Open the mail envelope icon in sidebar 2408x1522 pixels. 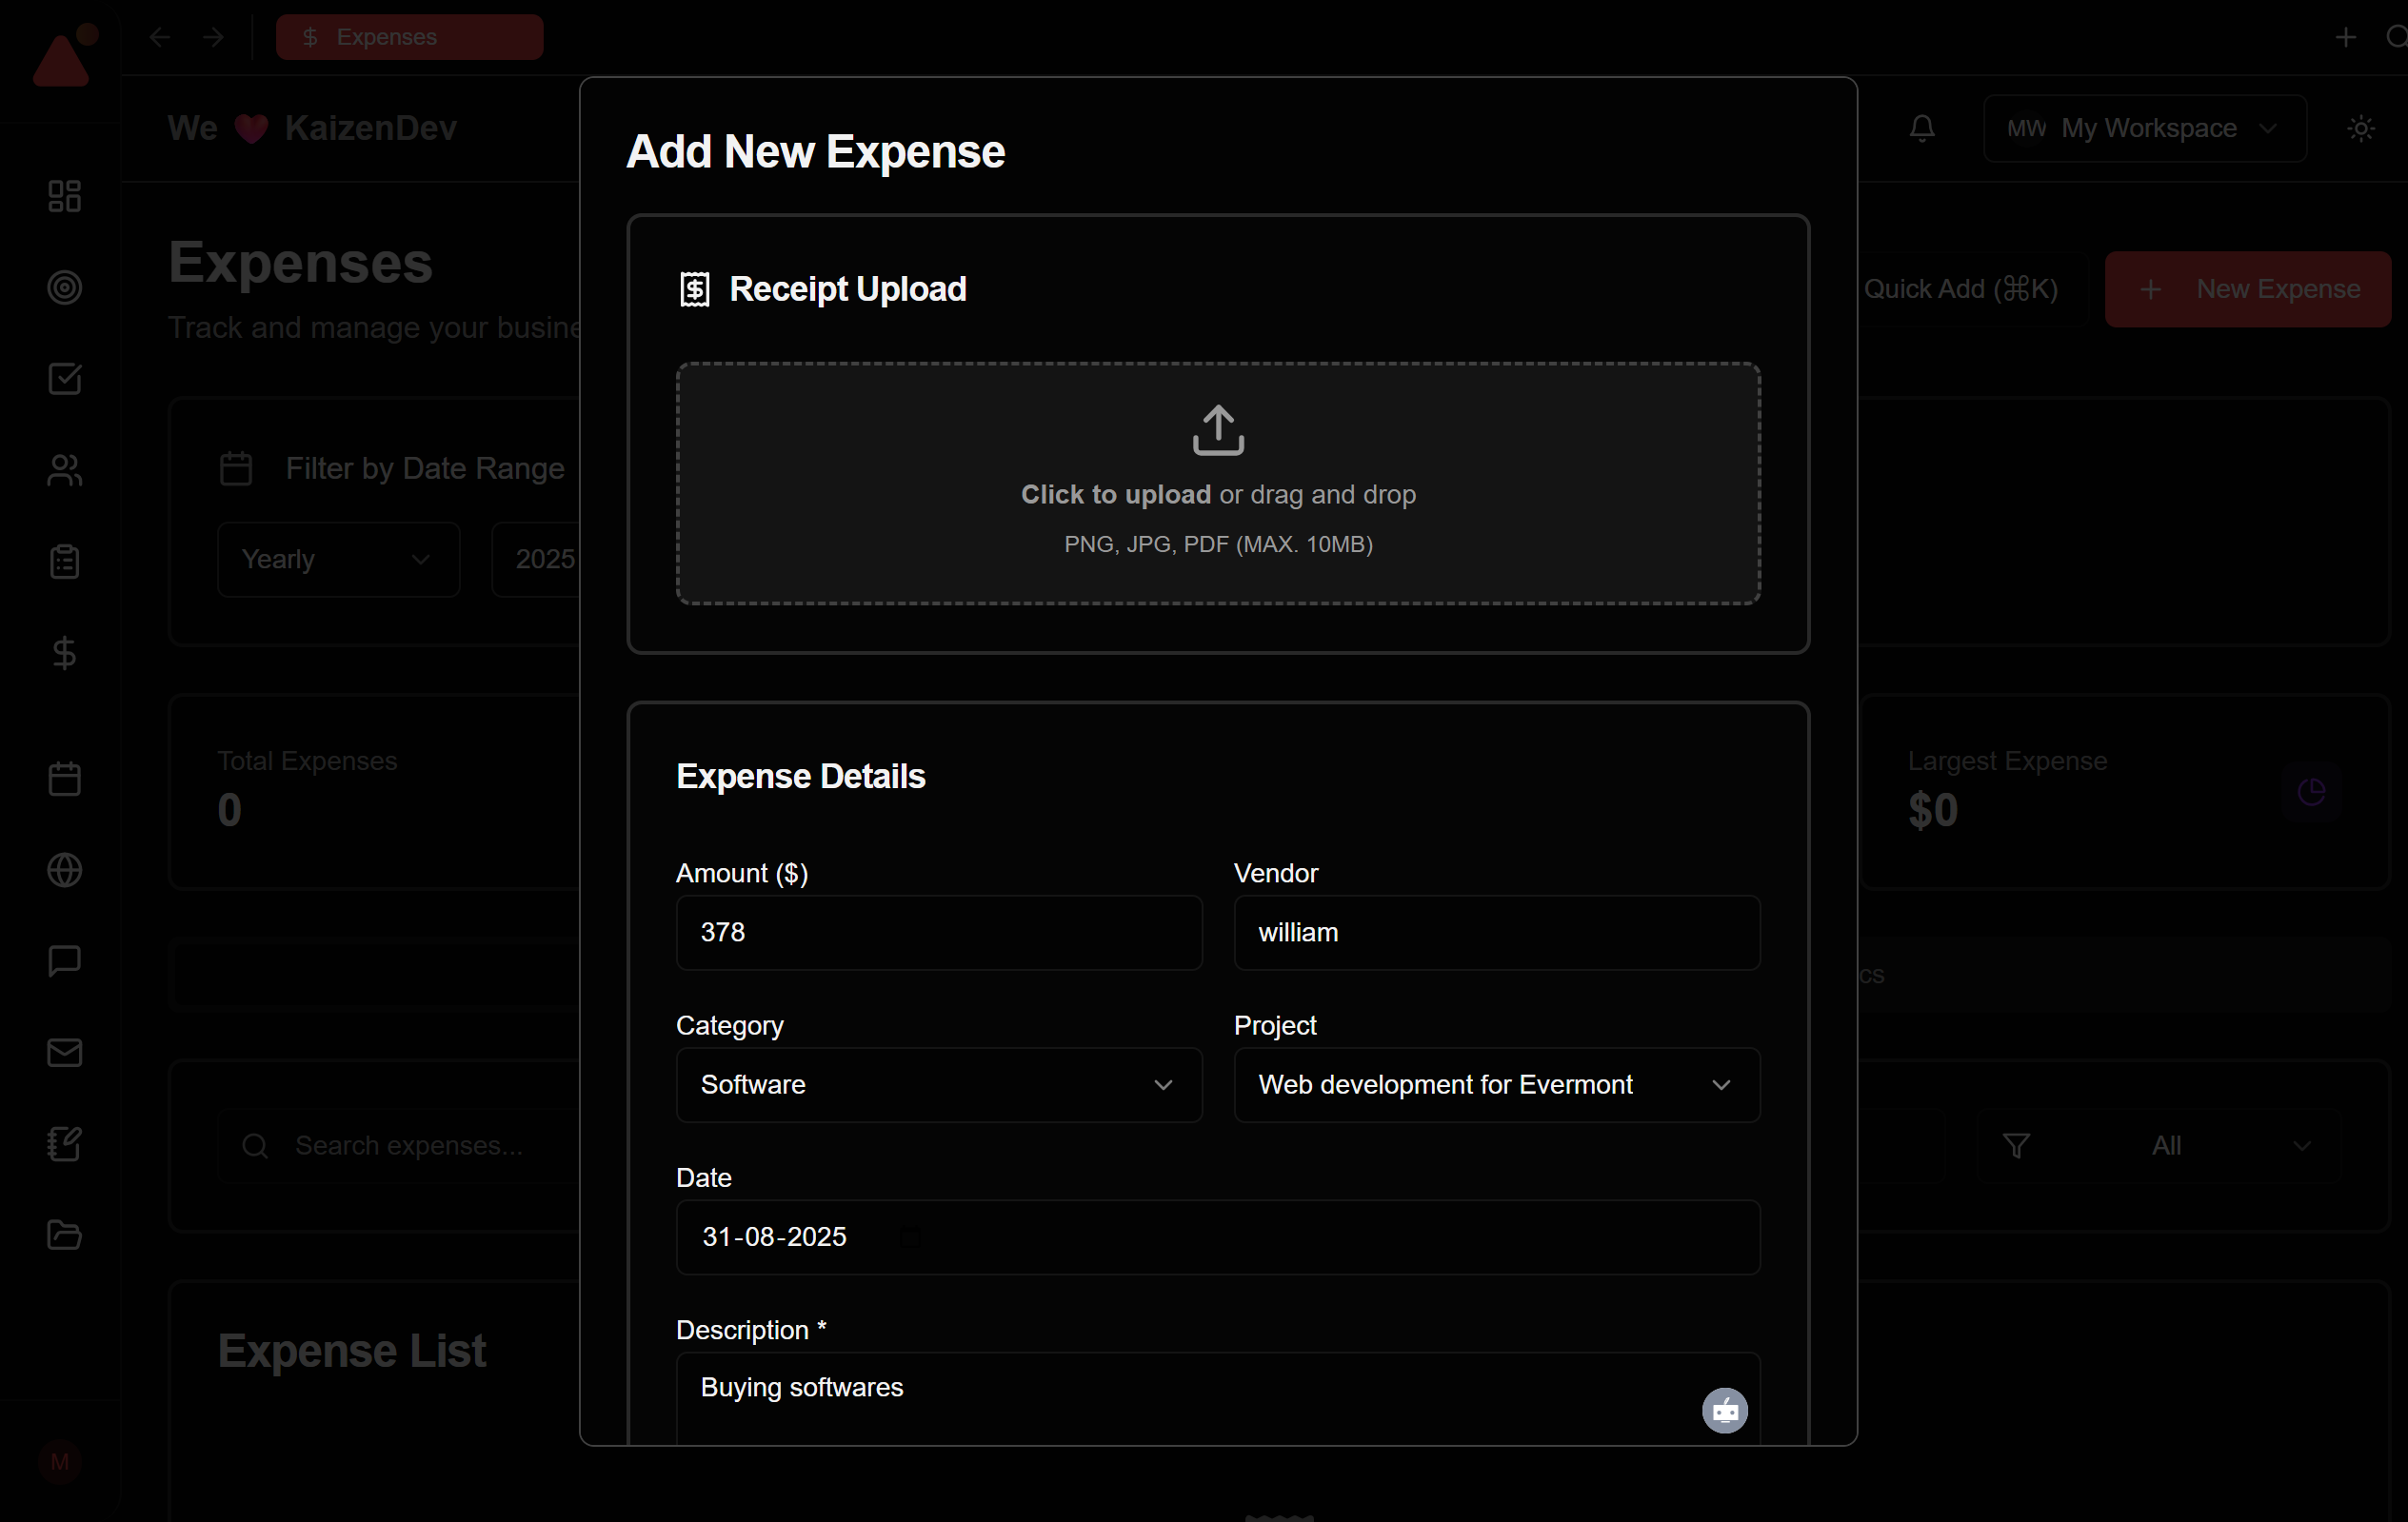tap(64, 1052)
